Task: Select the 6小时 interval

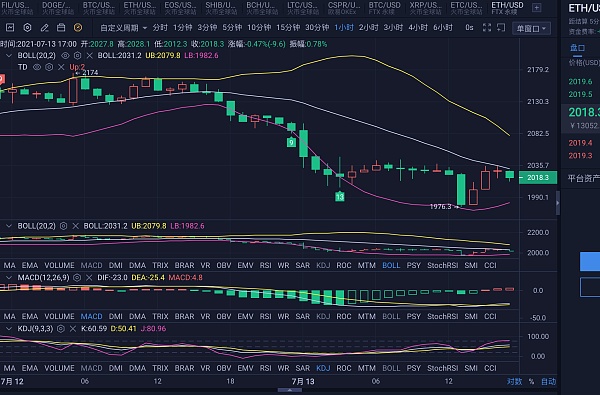Action: coord(443,28)
